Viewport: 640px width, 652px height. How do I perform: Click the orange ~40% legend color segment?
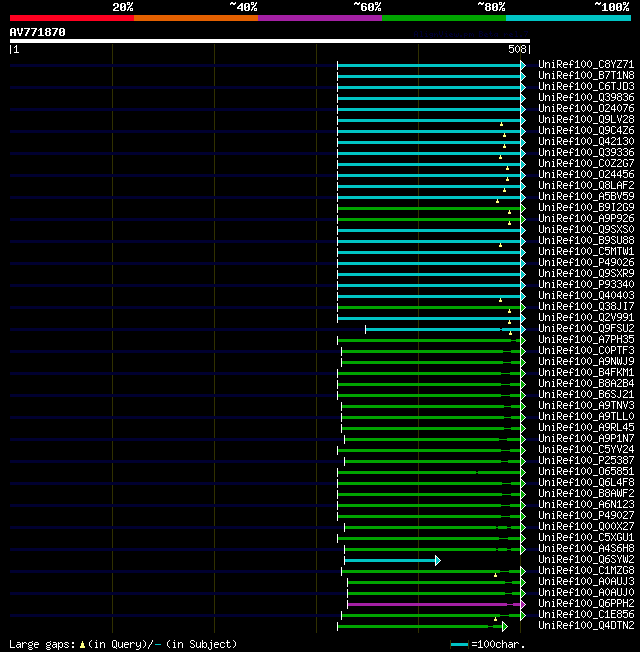click(x=196, y=18)
